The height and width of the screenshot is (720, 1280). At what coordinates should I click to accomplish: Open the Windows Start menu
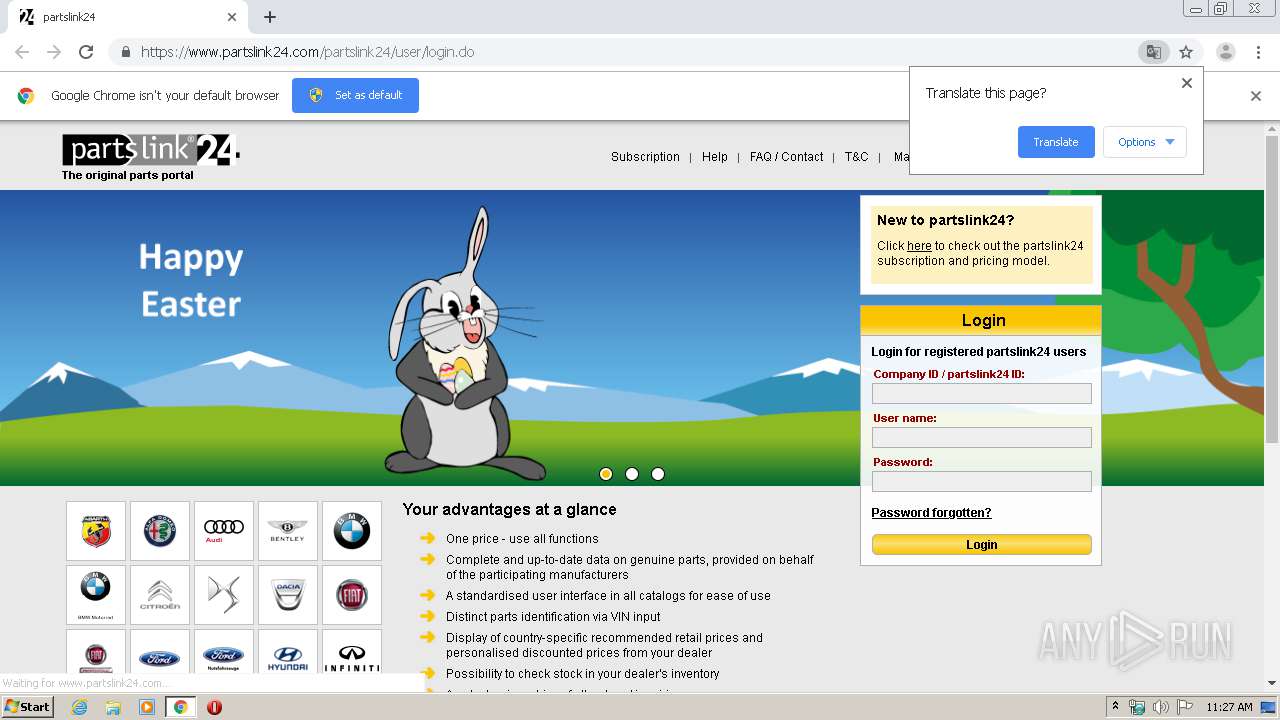point(28,707)
